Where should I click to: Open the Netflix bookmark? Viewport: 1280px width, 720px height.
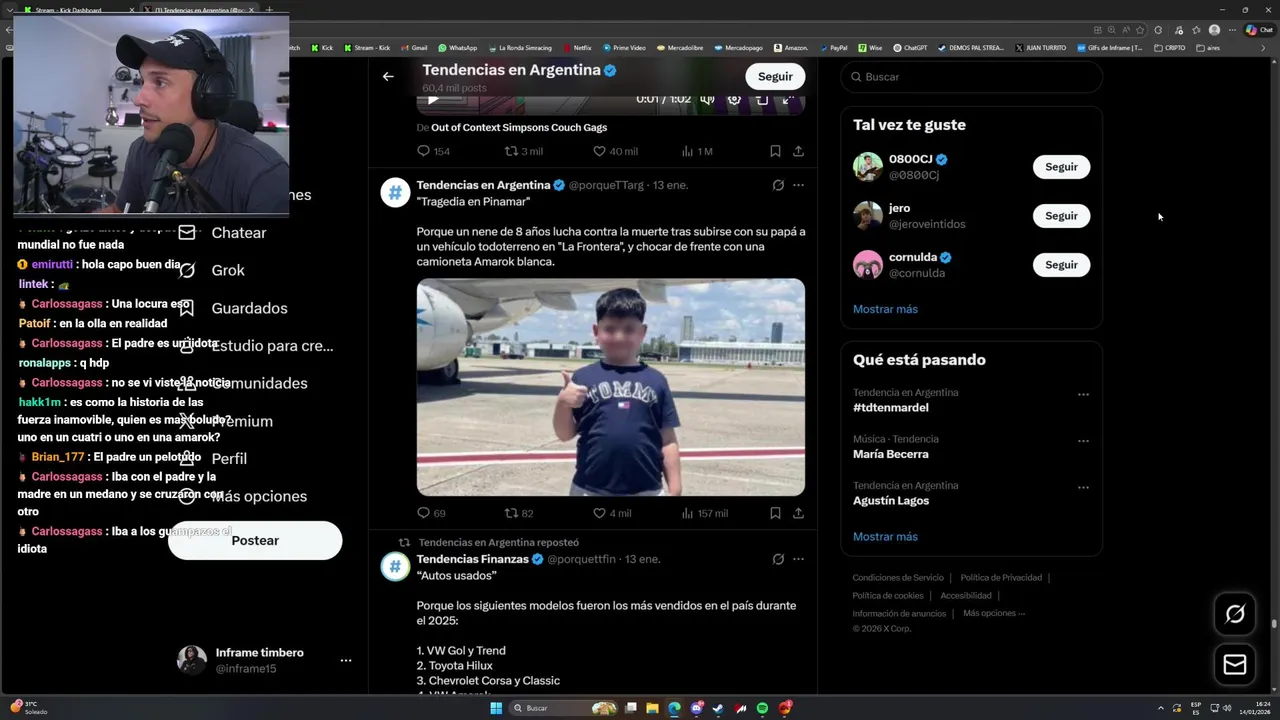click(x=577, y=48)
